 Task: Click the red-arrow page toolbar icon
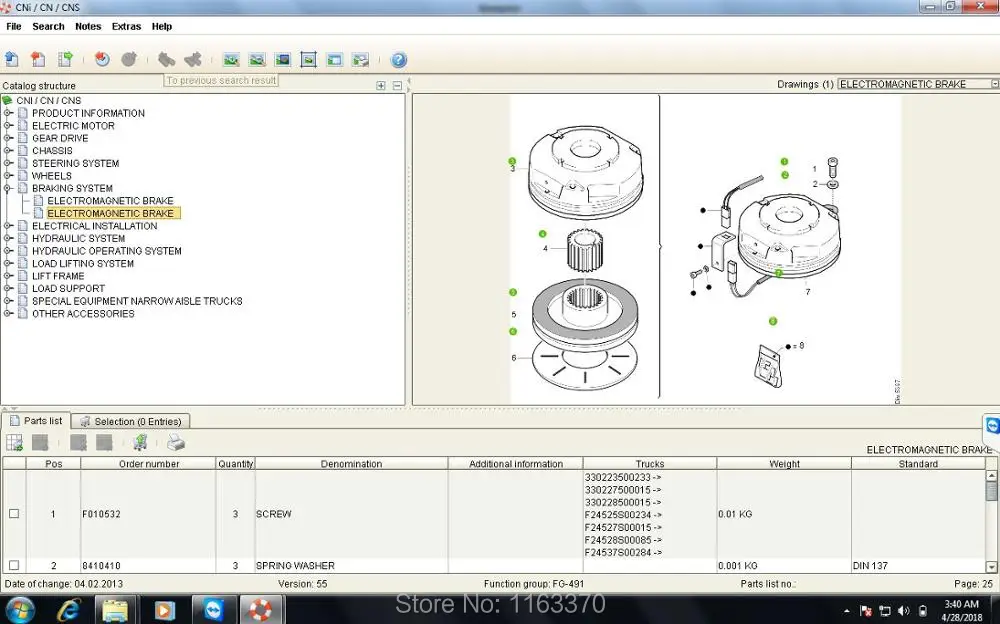38,59
